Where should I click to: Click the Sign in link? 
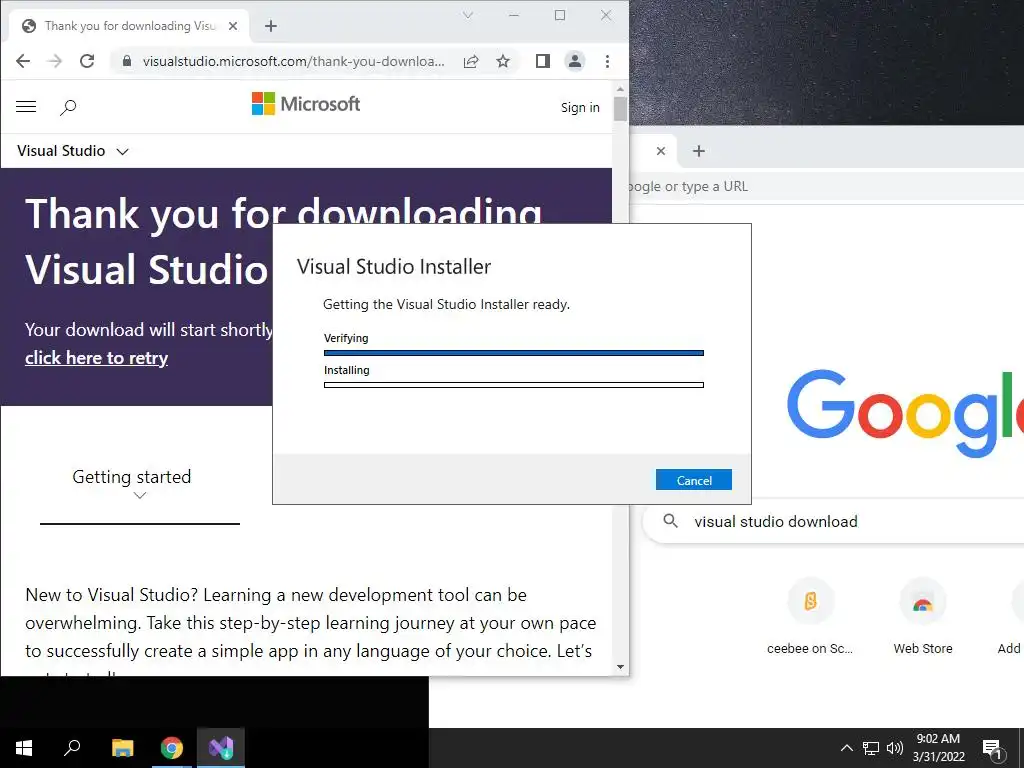[580, 108]
